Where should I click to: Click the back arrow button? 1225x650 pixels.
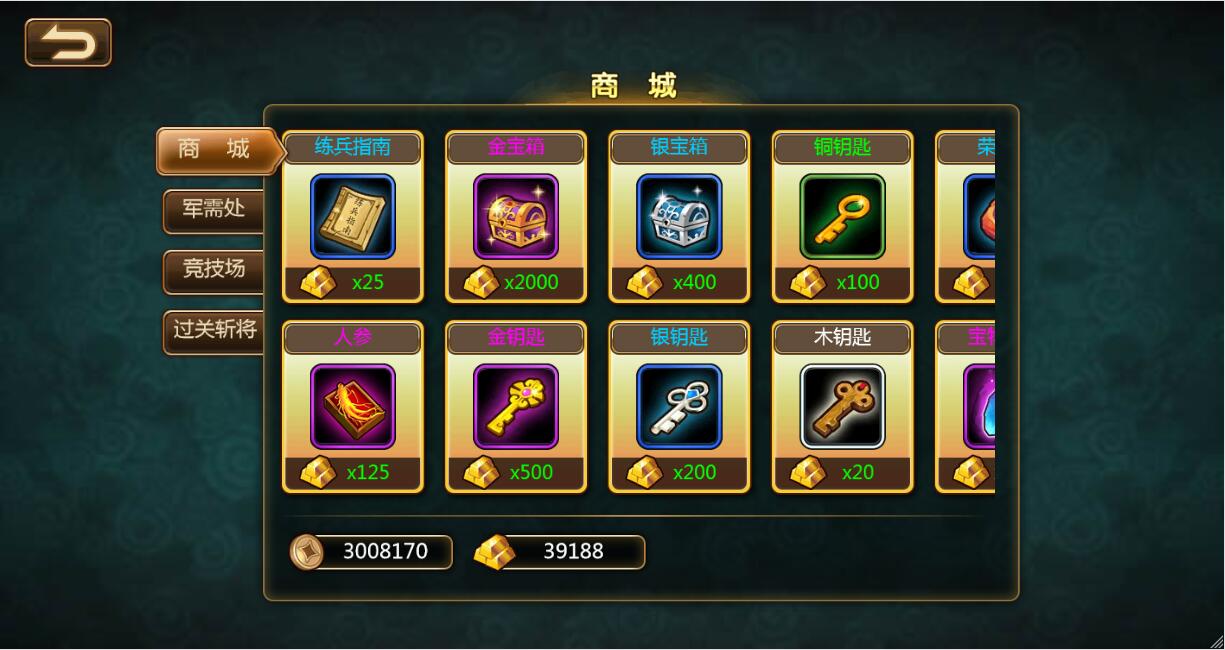pos(68,43)
